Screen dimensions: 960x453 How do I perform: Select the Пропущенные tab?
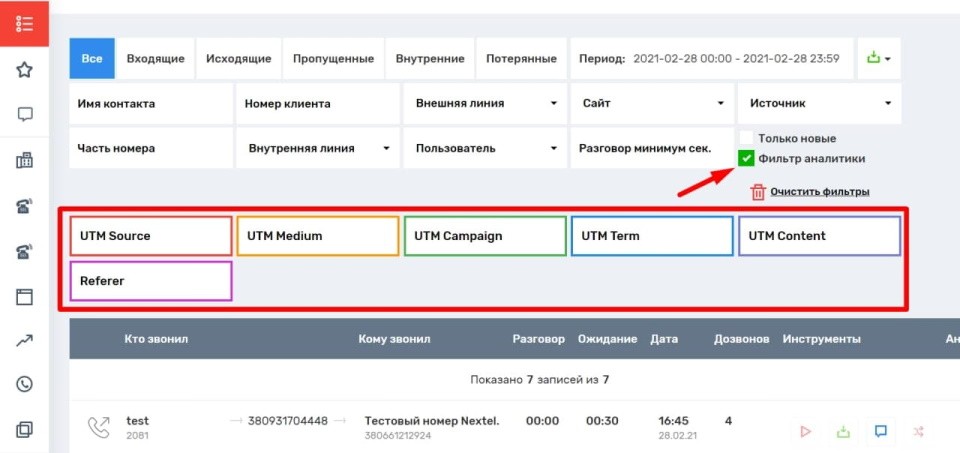coord(333,59)
